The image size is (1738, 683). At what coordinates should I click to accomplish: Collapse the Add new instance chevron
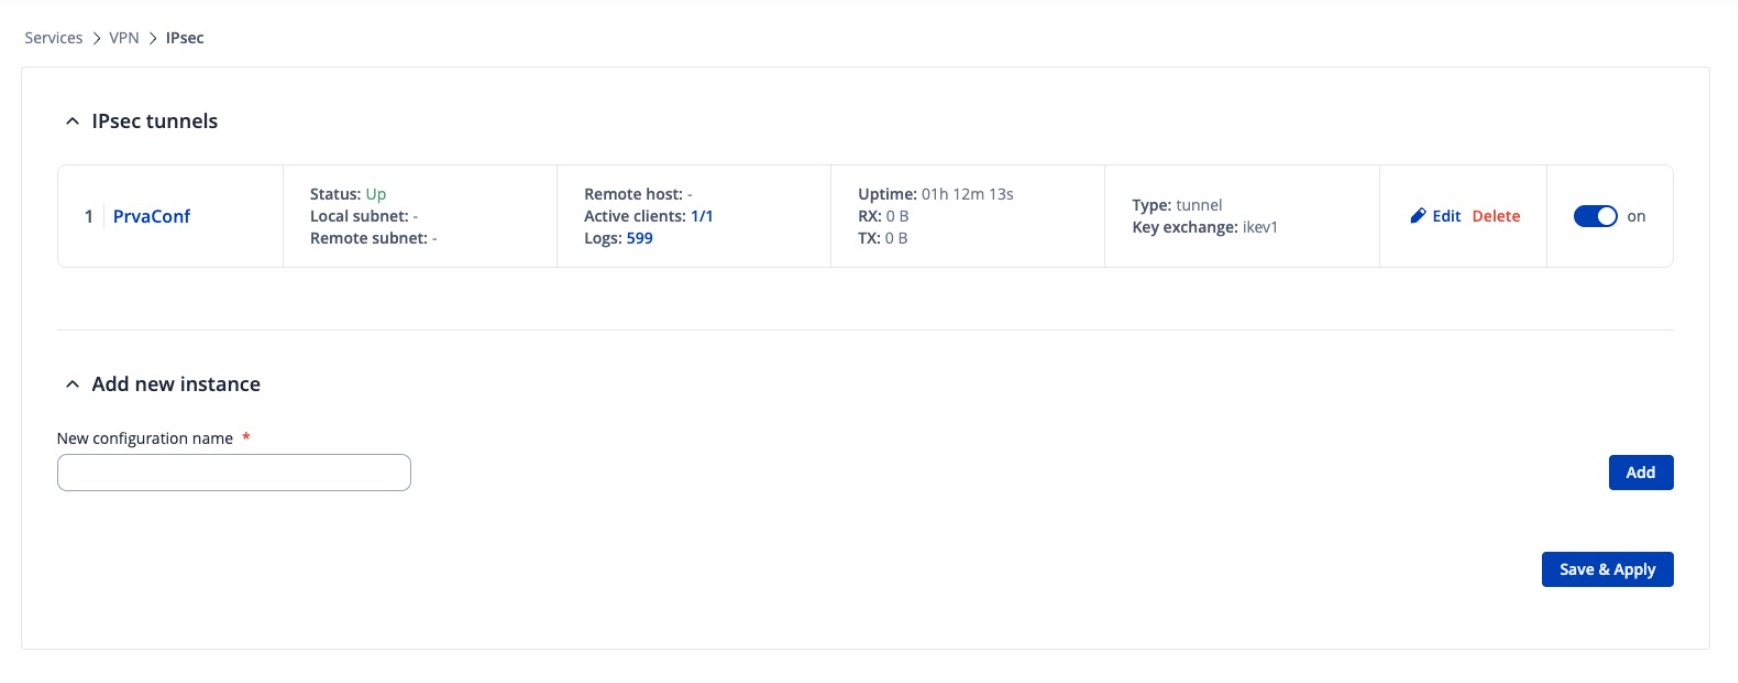point(72,384)
